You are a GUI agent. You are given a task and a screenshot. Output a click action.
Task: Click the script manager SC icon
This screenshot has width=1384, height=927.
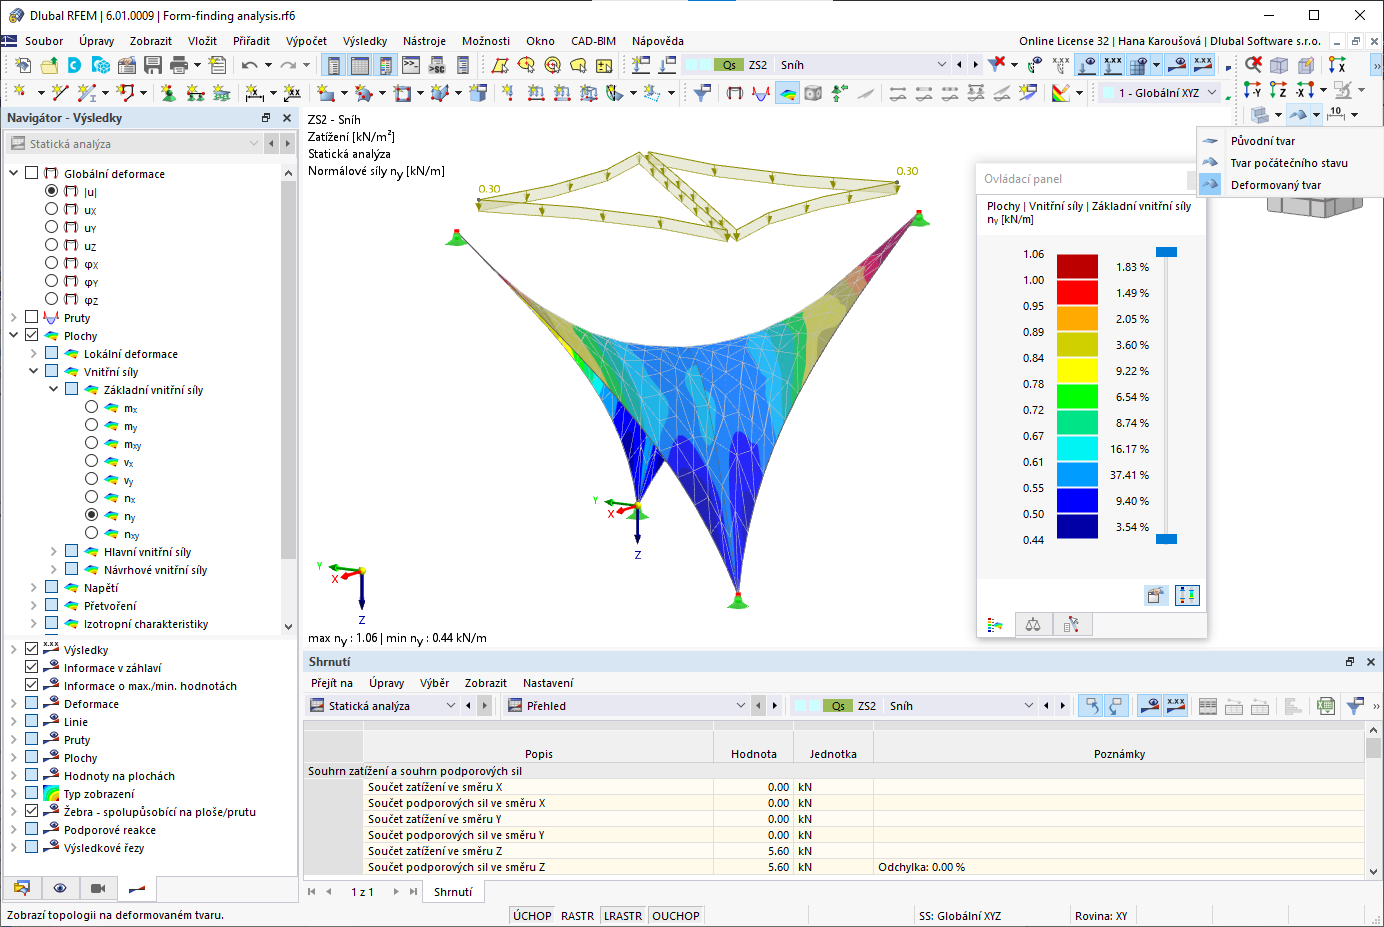[437, 65]
